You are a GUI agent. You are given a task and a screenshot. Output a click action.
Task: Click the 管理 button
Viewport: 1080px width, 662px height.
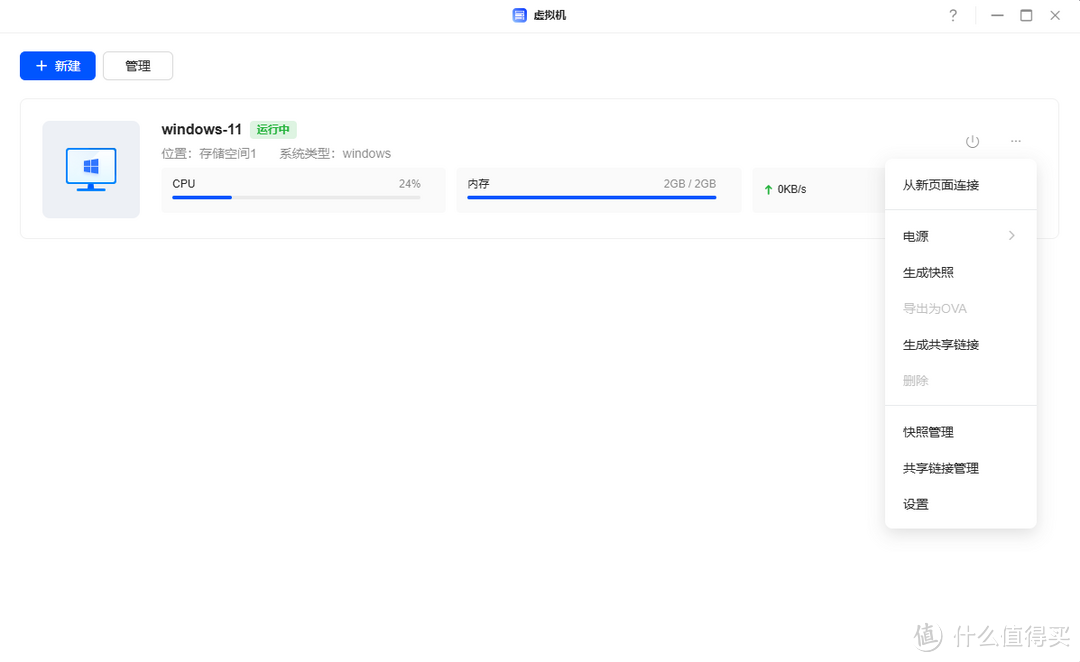click(138, 66)
